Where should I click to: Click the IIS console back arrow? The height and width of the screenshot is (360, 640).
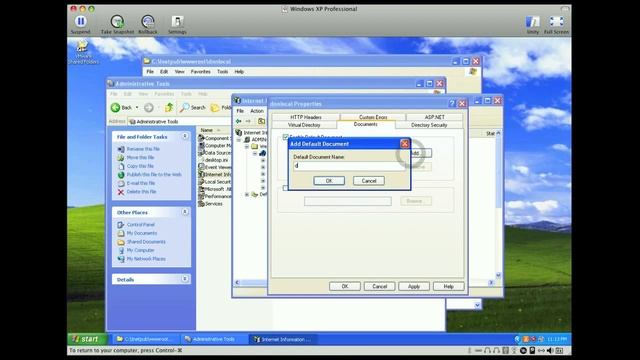coord(239,121)
